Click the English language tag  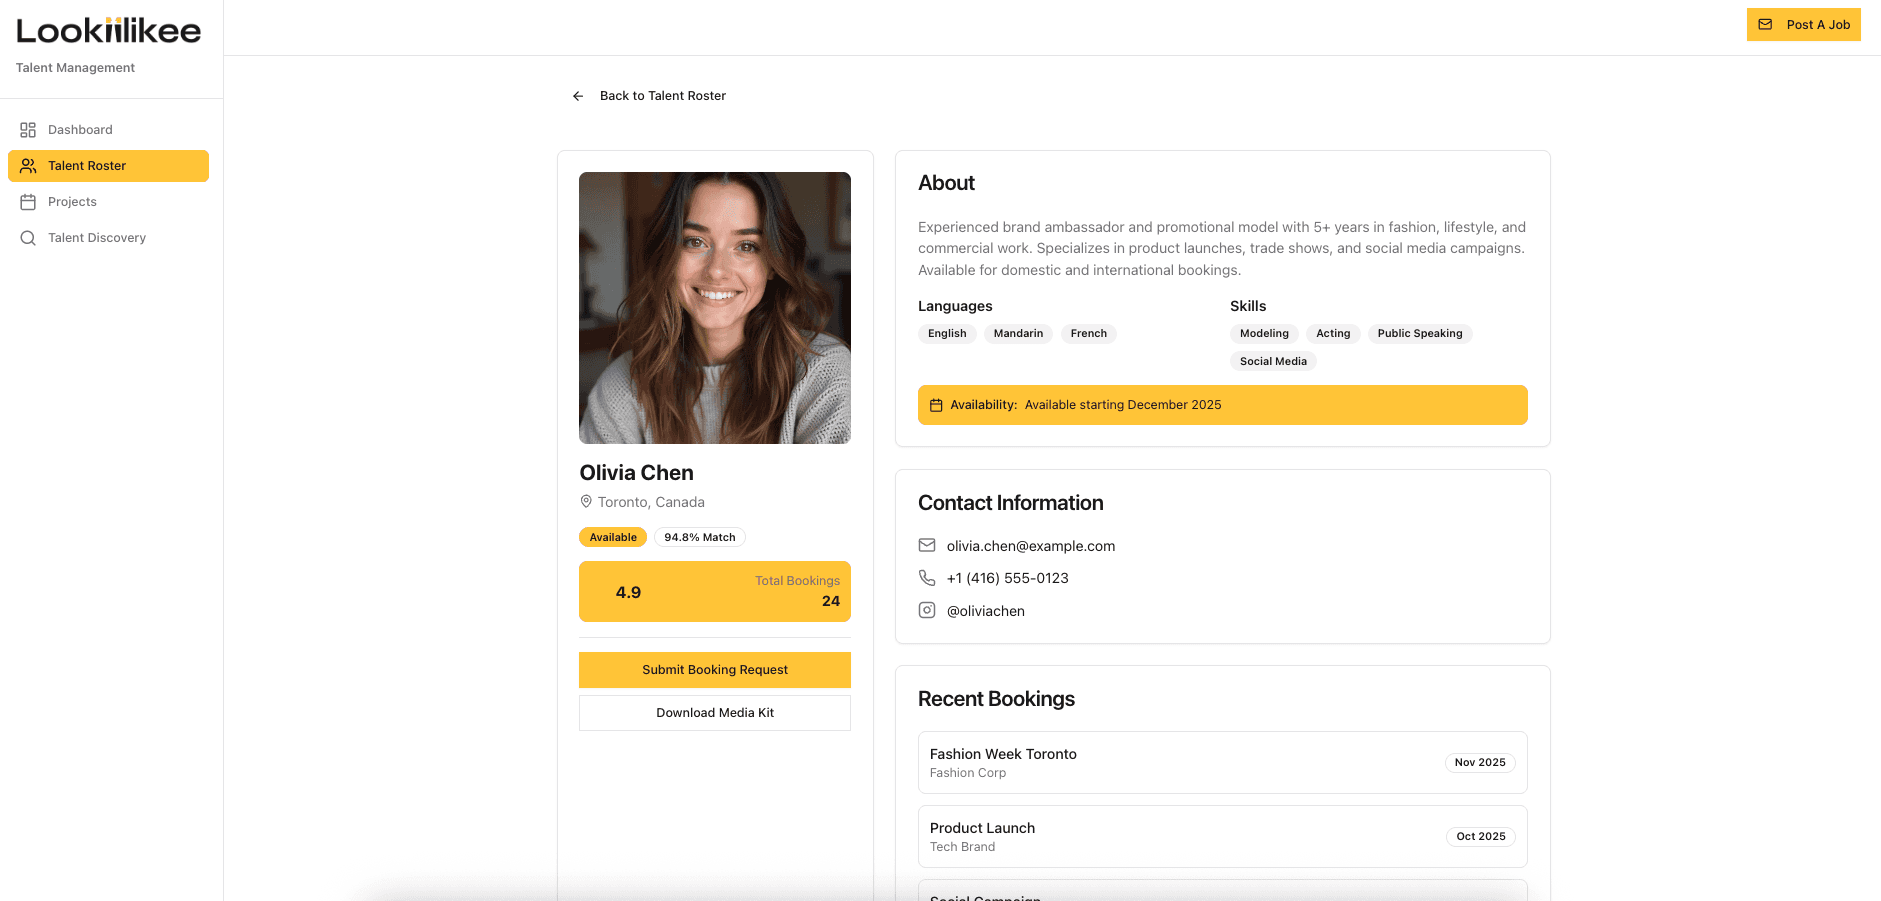(x=947, y=334)
